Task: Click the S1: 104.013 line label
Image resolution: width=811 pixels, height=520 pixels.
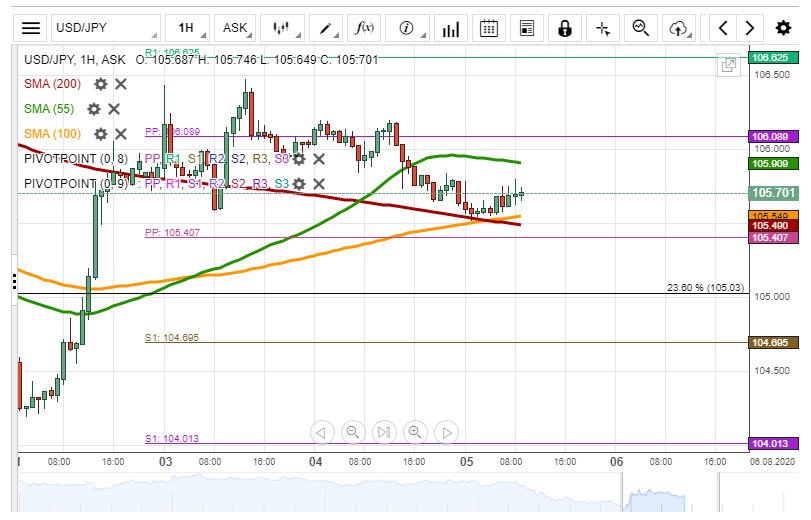Action: point(172,438)
